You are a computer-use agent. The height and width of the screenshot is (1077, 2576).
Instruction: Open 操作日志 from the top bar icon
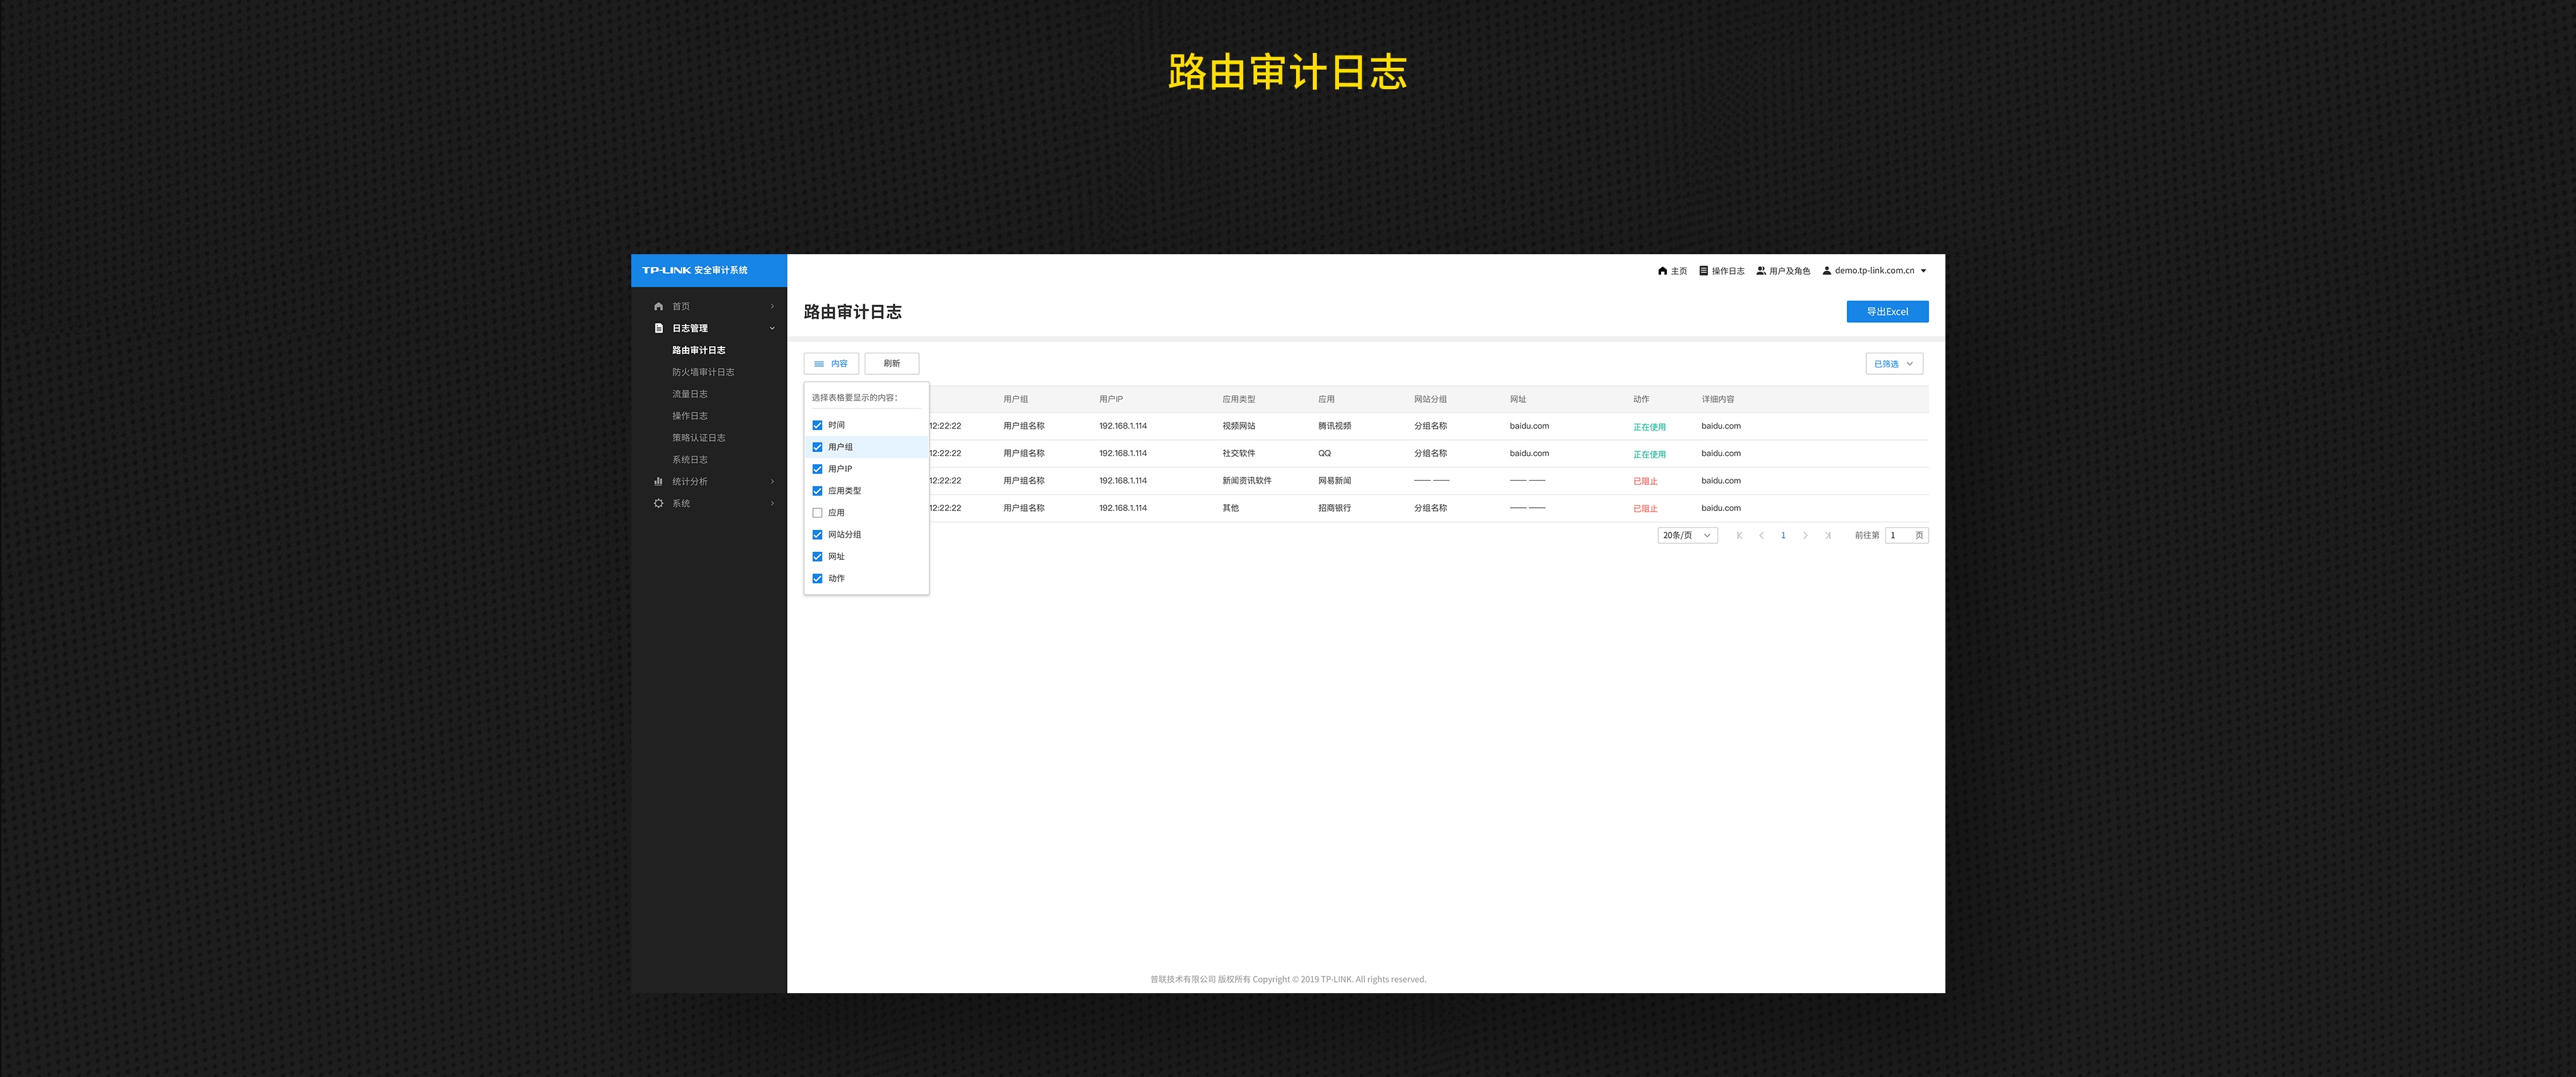point(1704,271)
